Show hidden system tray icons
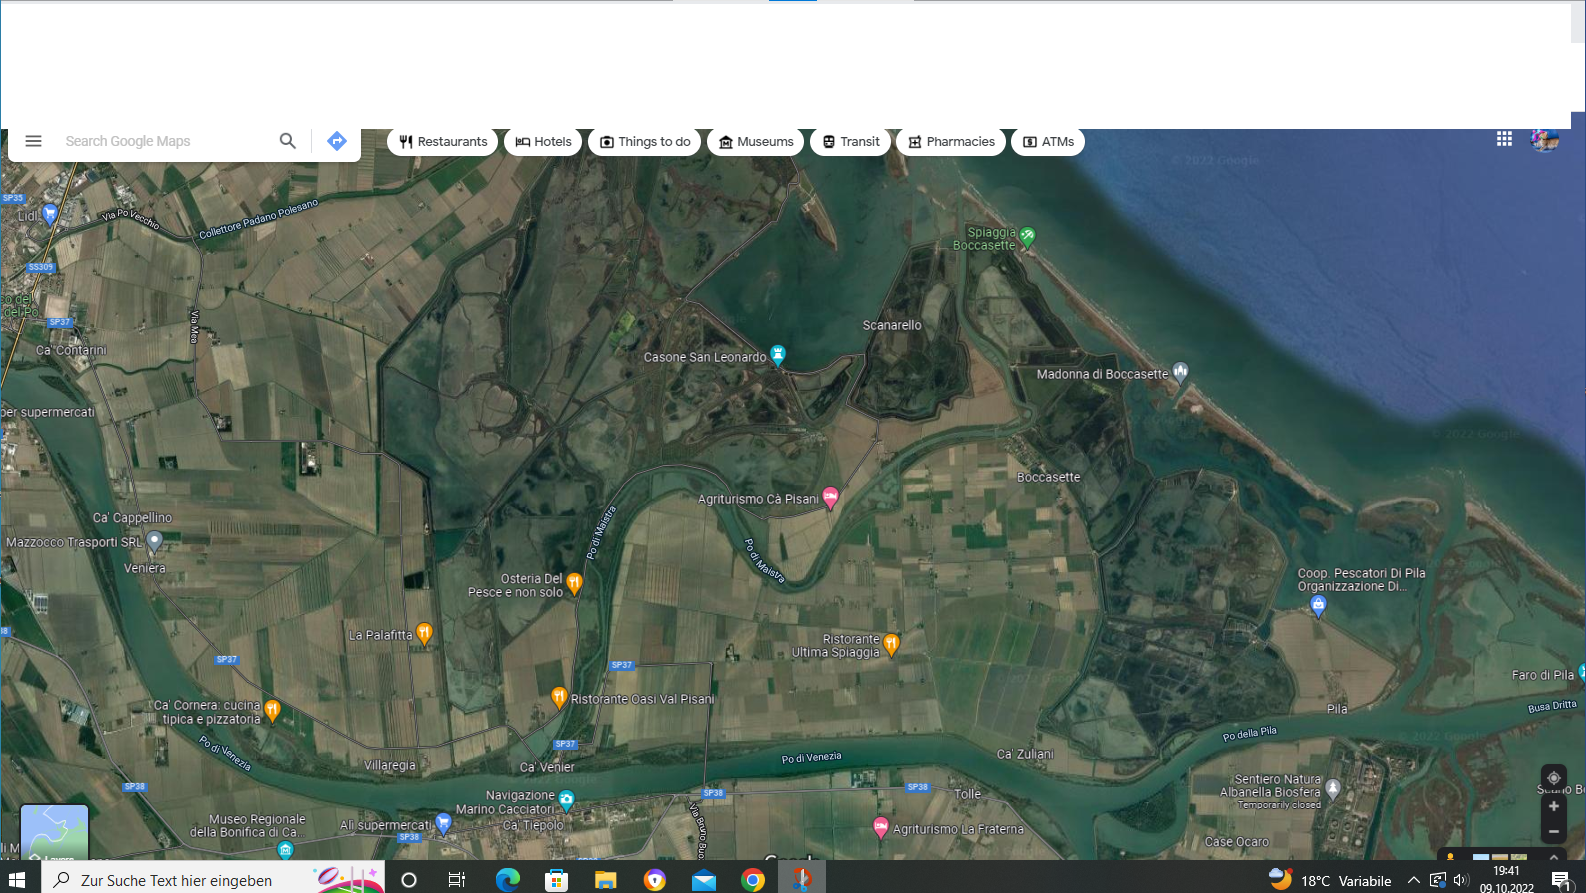Image resolution: width=1586 pixels, height=893 pixels. (x=1413, y=880)
